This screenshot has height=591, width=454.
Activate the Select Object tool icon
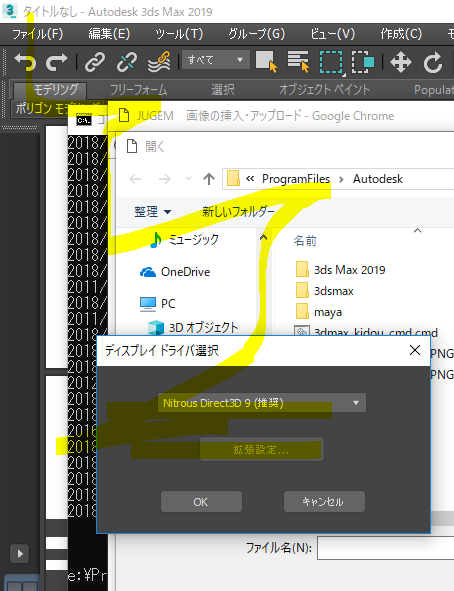(x=266, y=61)
